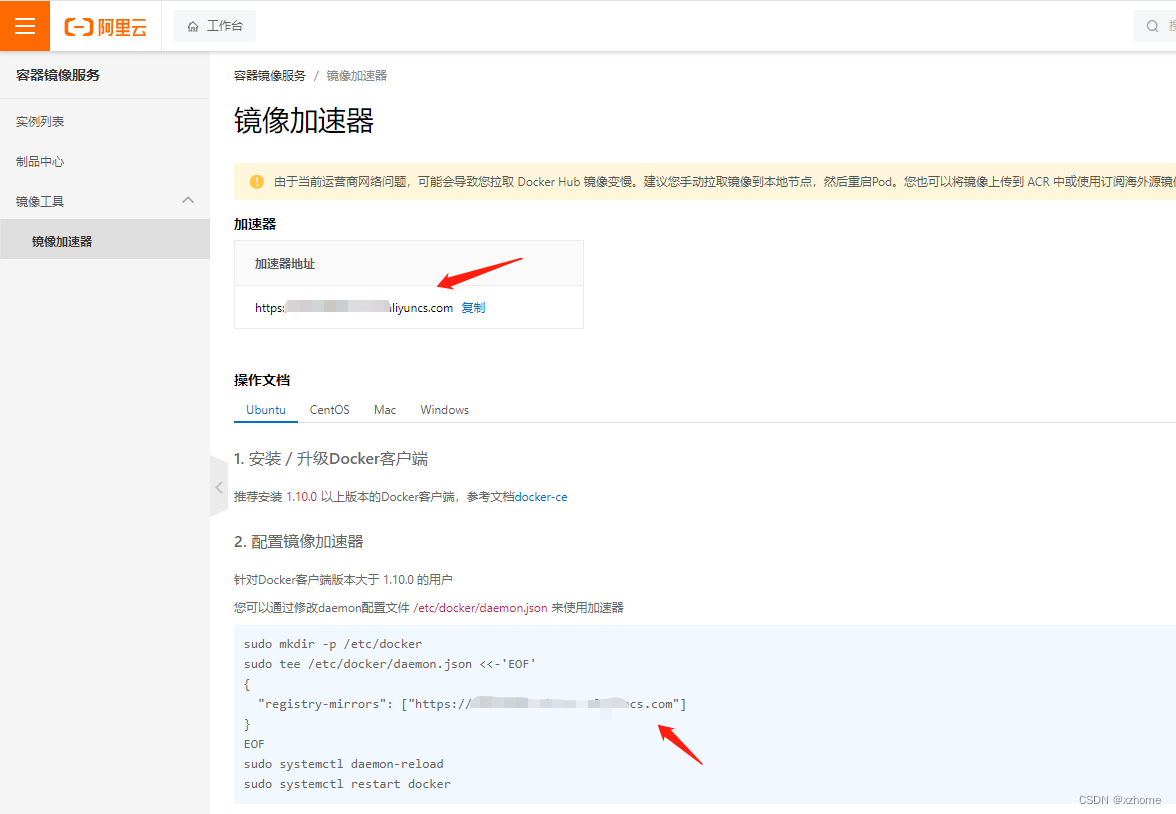Click the 'sudo systemctl restart docker' line
The image size is (1176, 814).
pos(347,784)
